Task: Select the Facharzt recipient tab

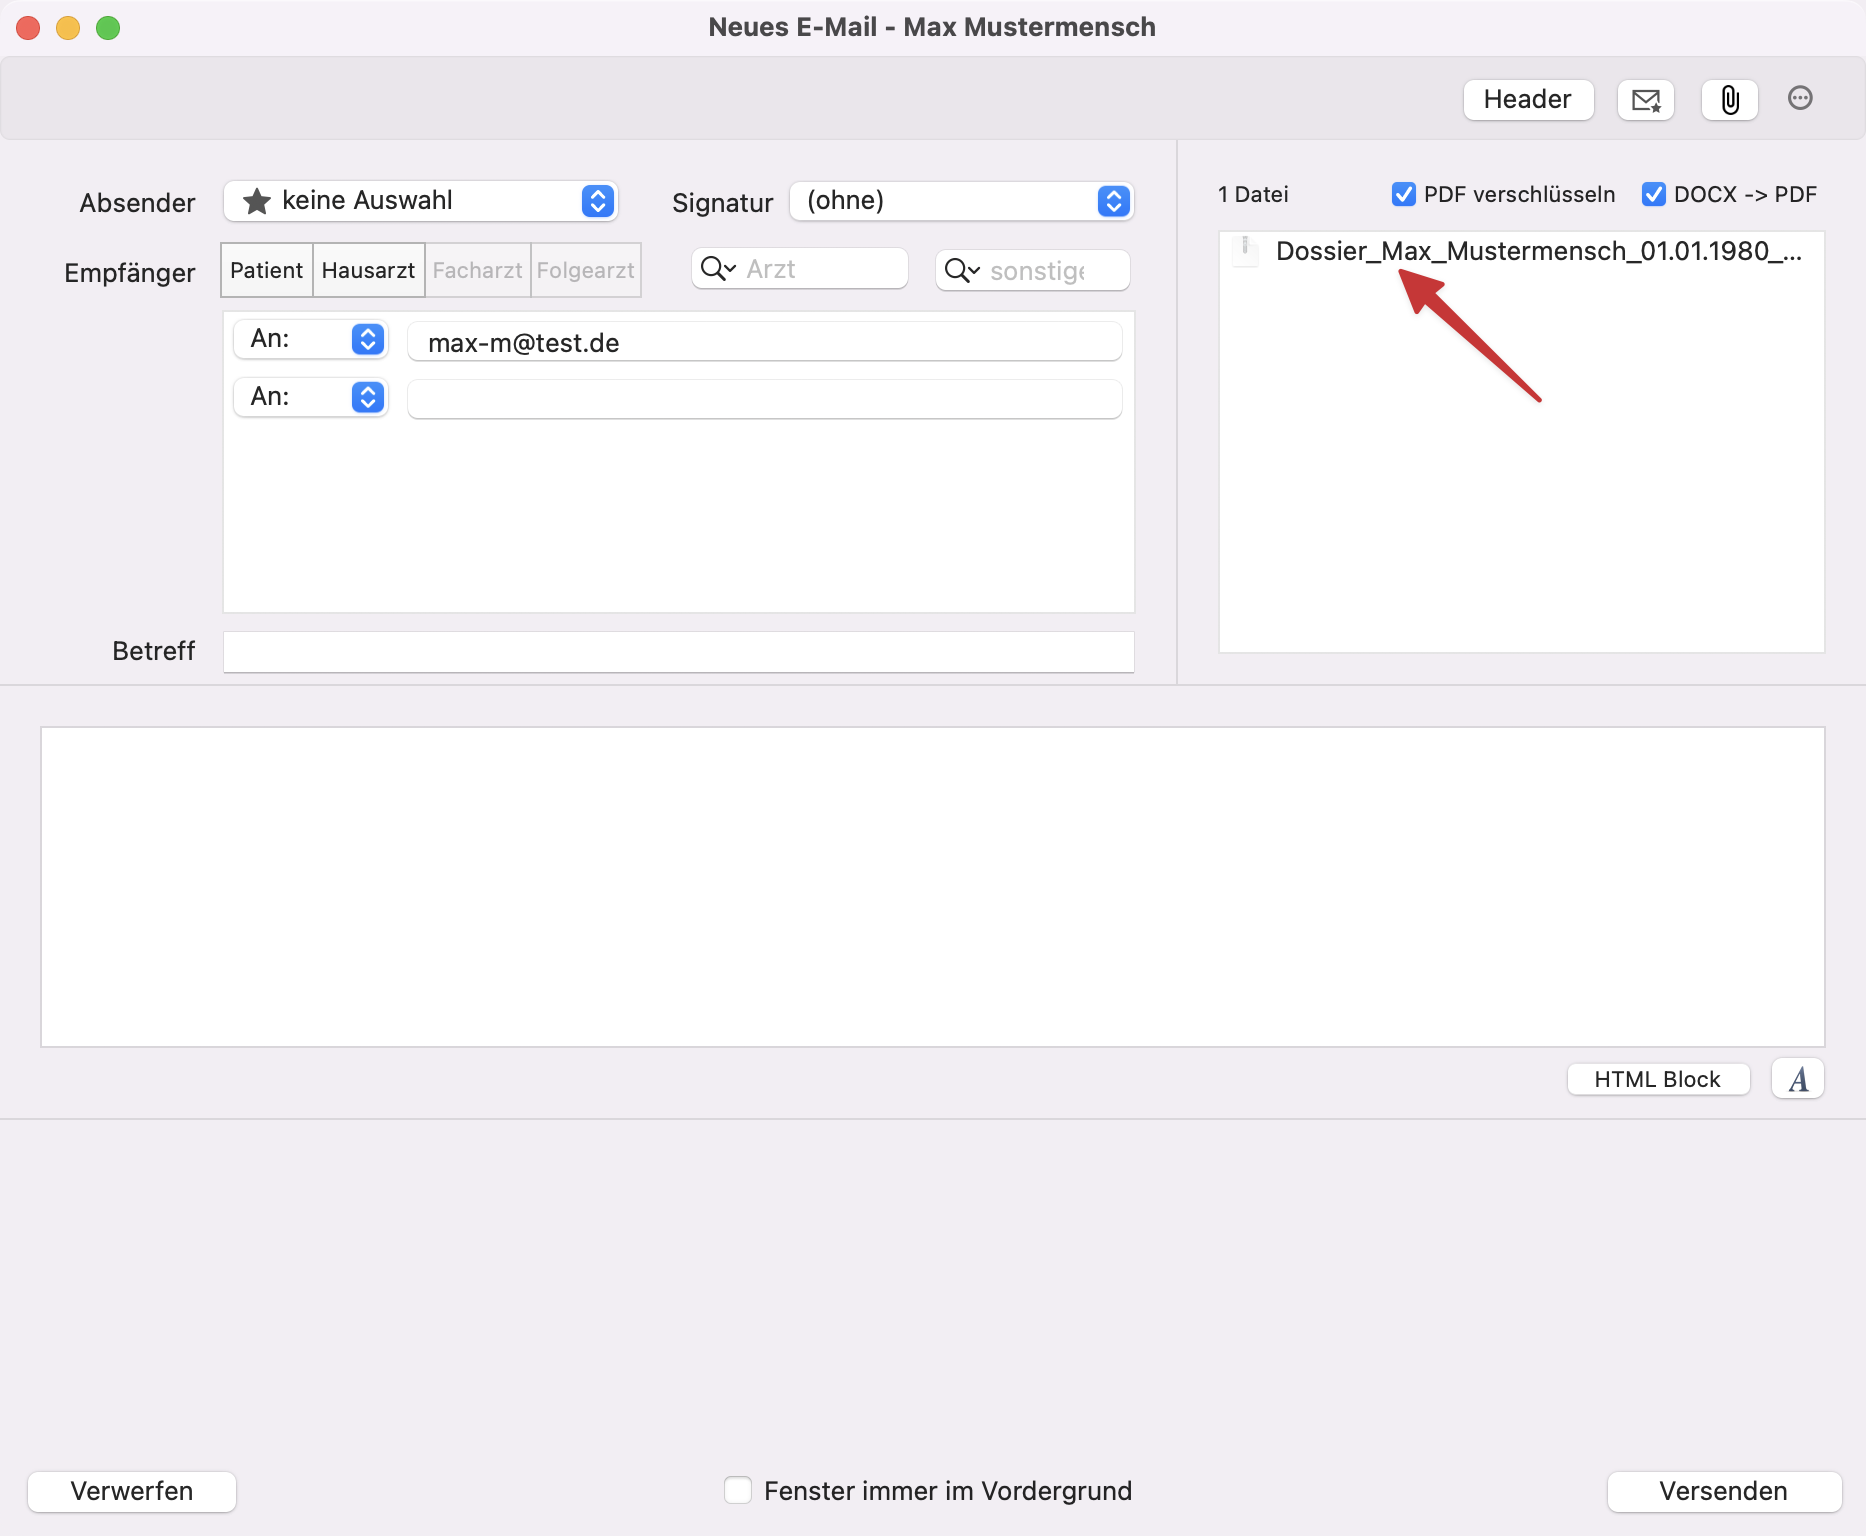Action: tap(478, 270)
